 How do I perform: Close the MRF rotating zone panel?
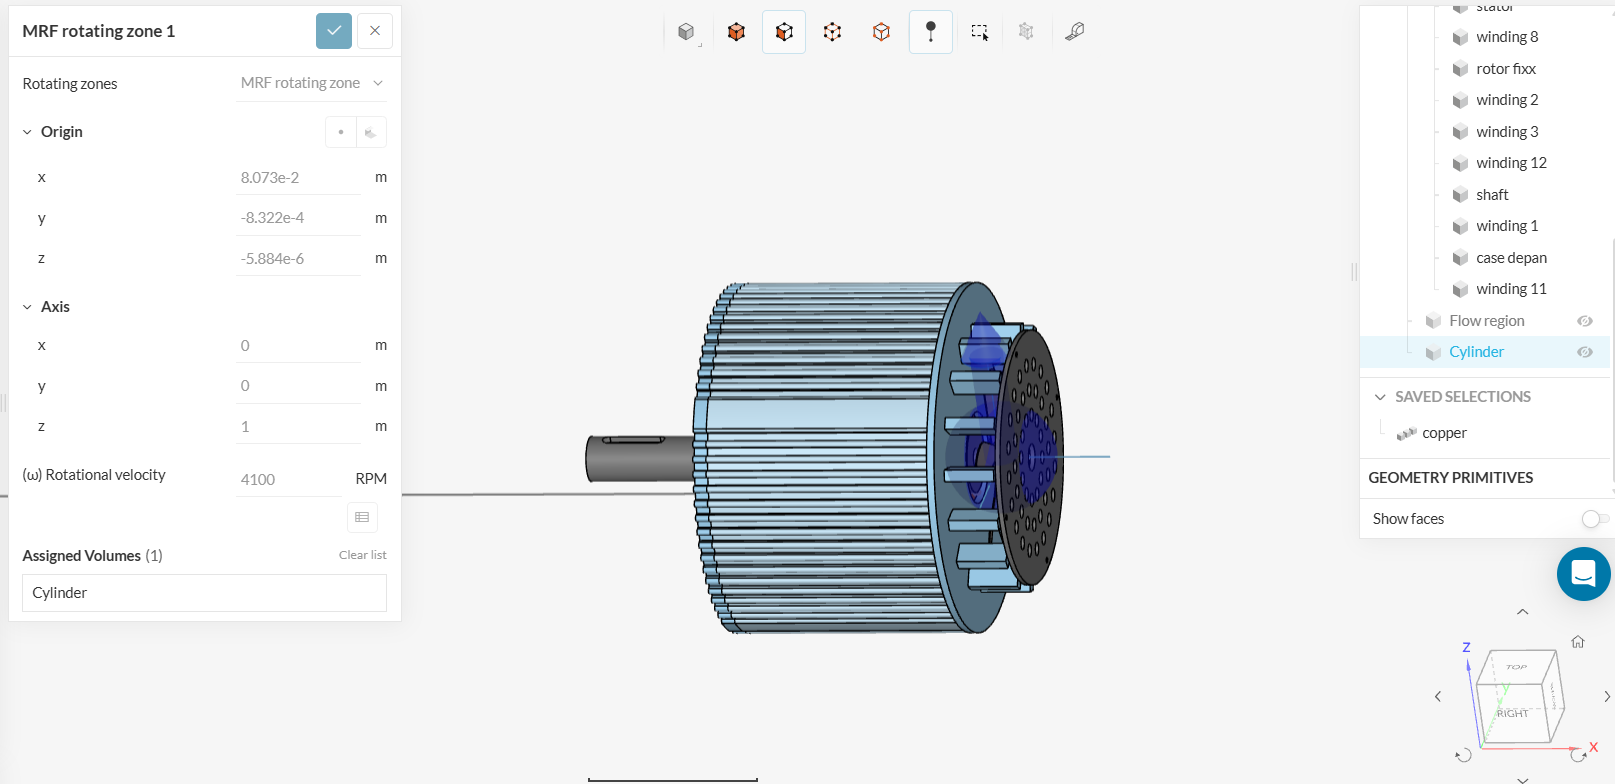click(x=375, y=31)
